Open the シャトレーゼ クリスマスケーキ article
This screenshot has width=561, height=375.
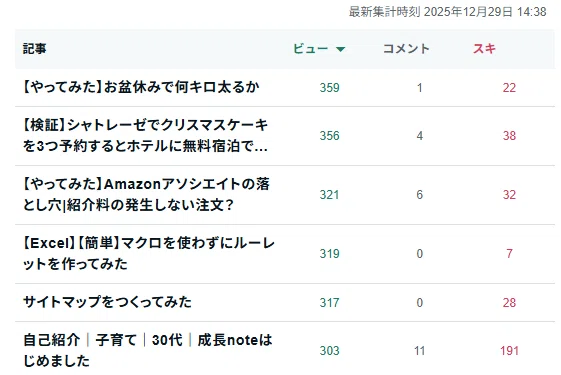[145, 136]
